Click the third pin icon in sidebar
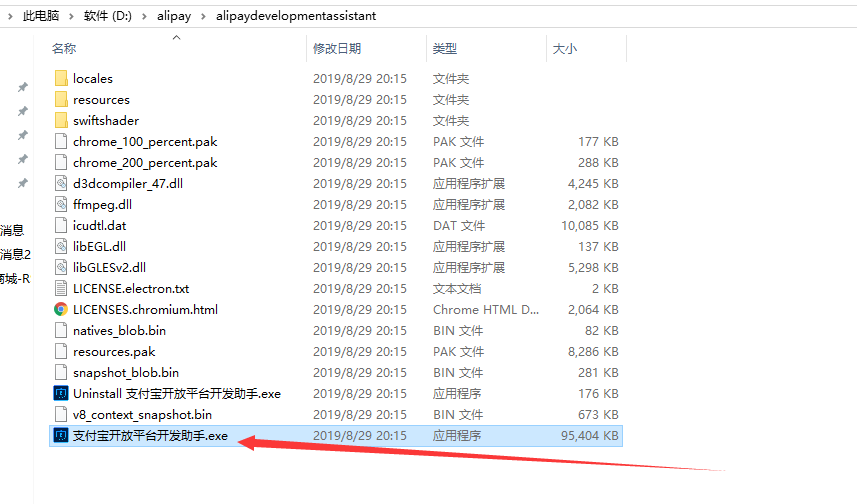857x504 pixels. pyautogui.click(x=22, y=135)
